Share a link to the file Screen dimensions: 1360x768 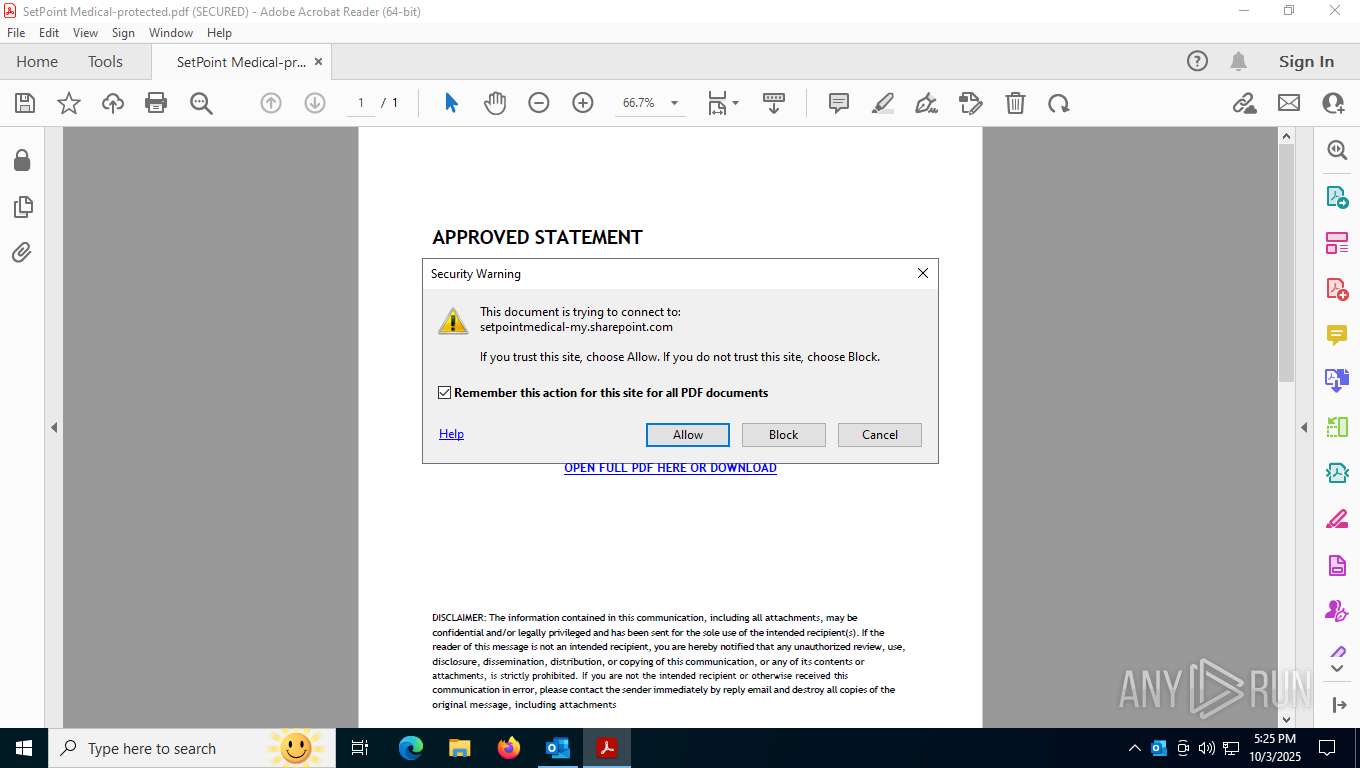(1245, 103)
